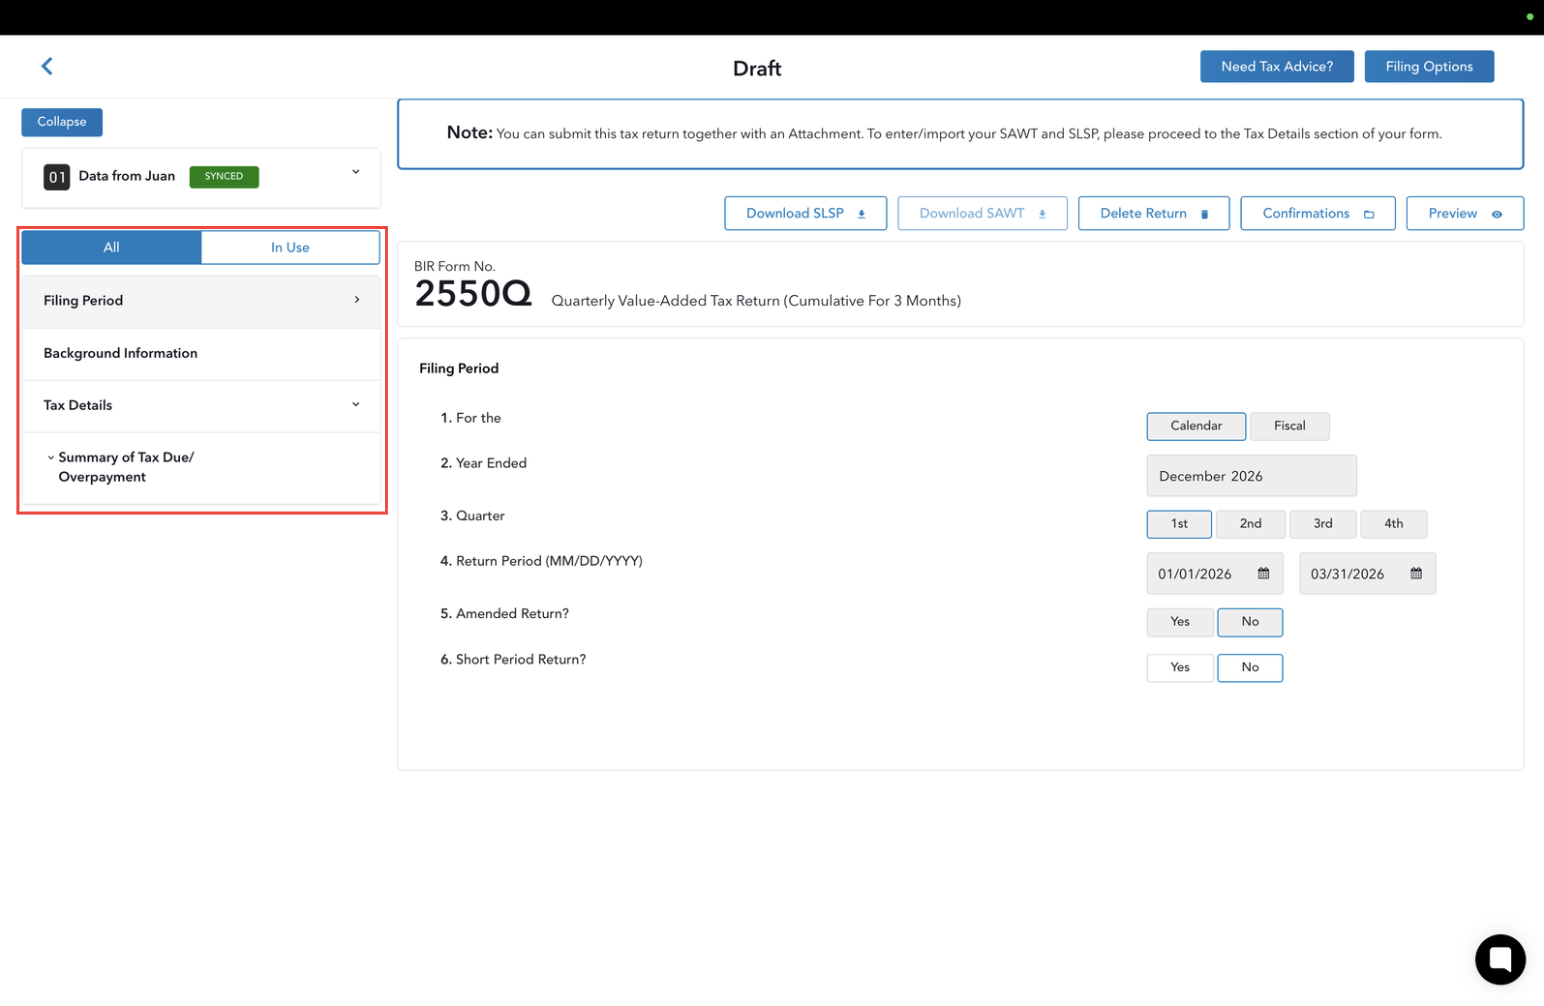1544x1006 pixels.
Task: Click the calendar icon for 03/31/2026 date
Action: pyautogui.click(x=1416, y=573)
